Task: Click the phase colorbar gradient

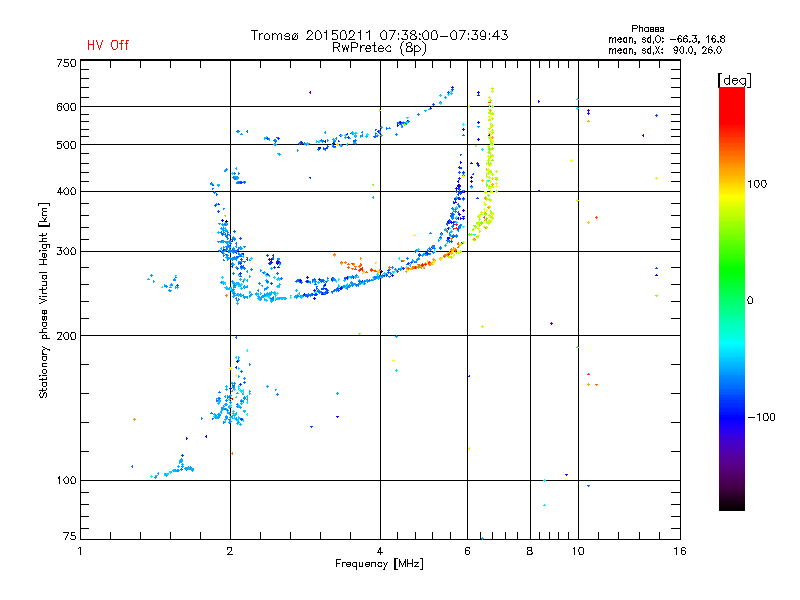Action: (x=732, y=298)
